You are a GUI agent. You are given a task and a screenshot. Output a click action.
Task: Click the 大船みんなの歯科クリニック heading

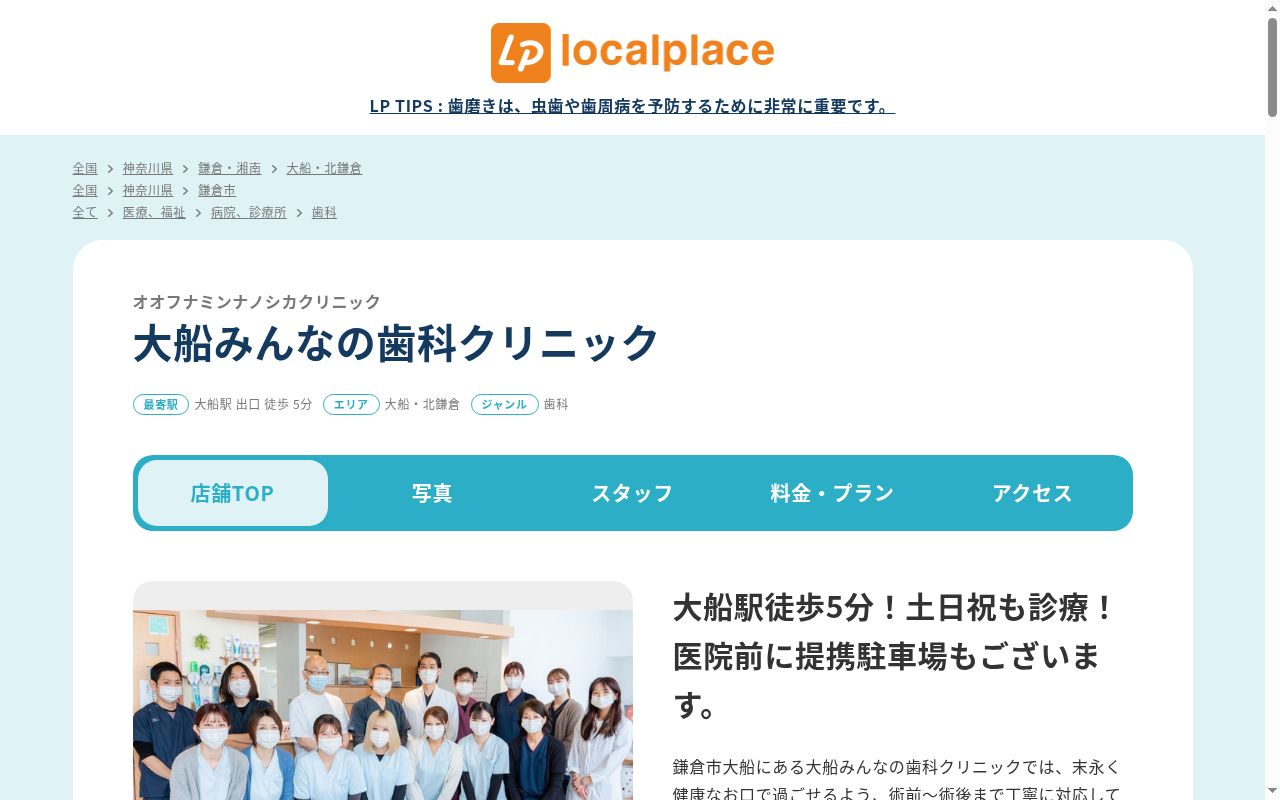pos(396,343)
